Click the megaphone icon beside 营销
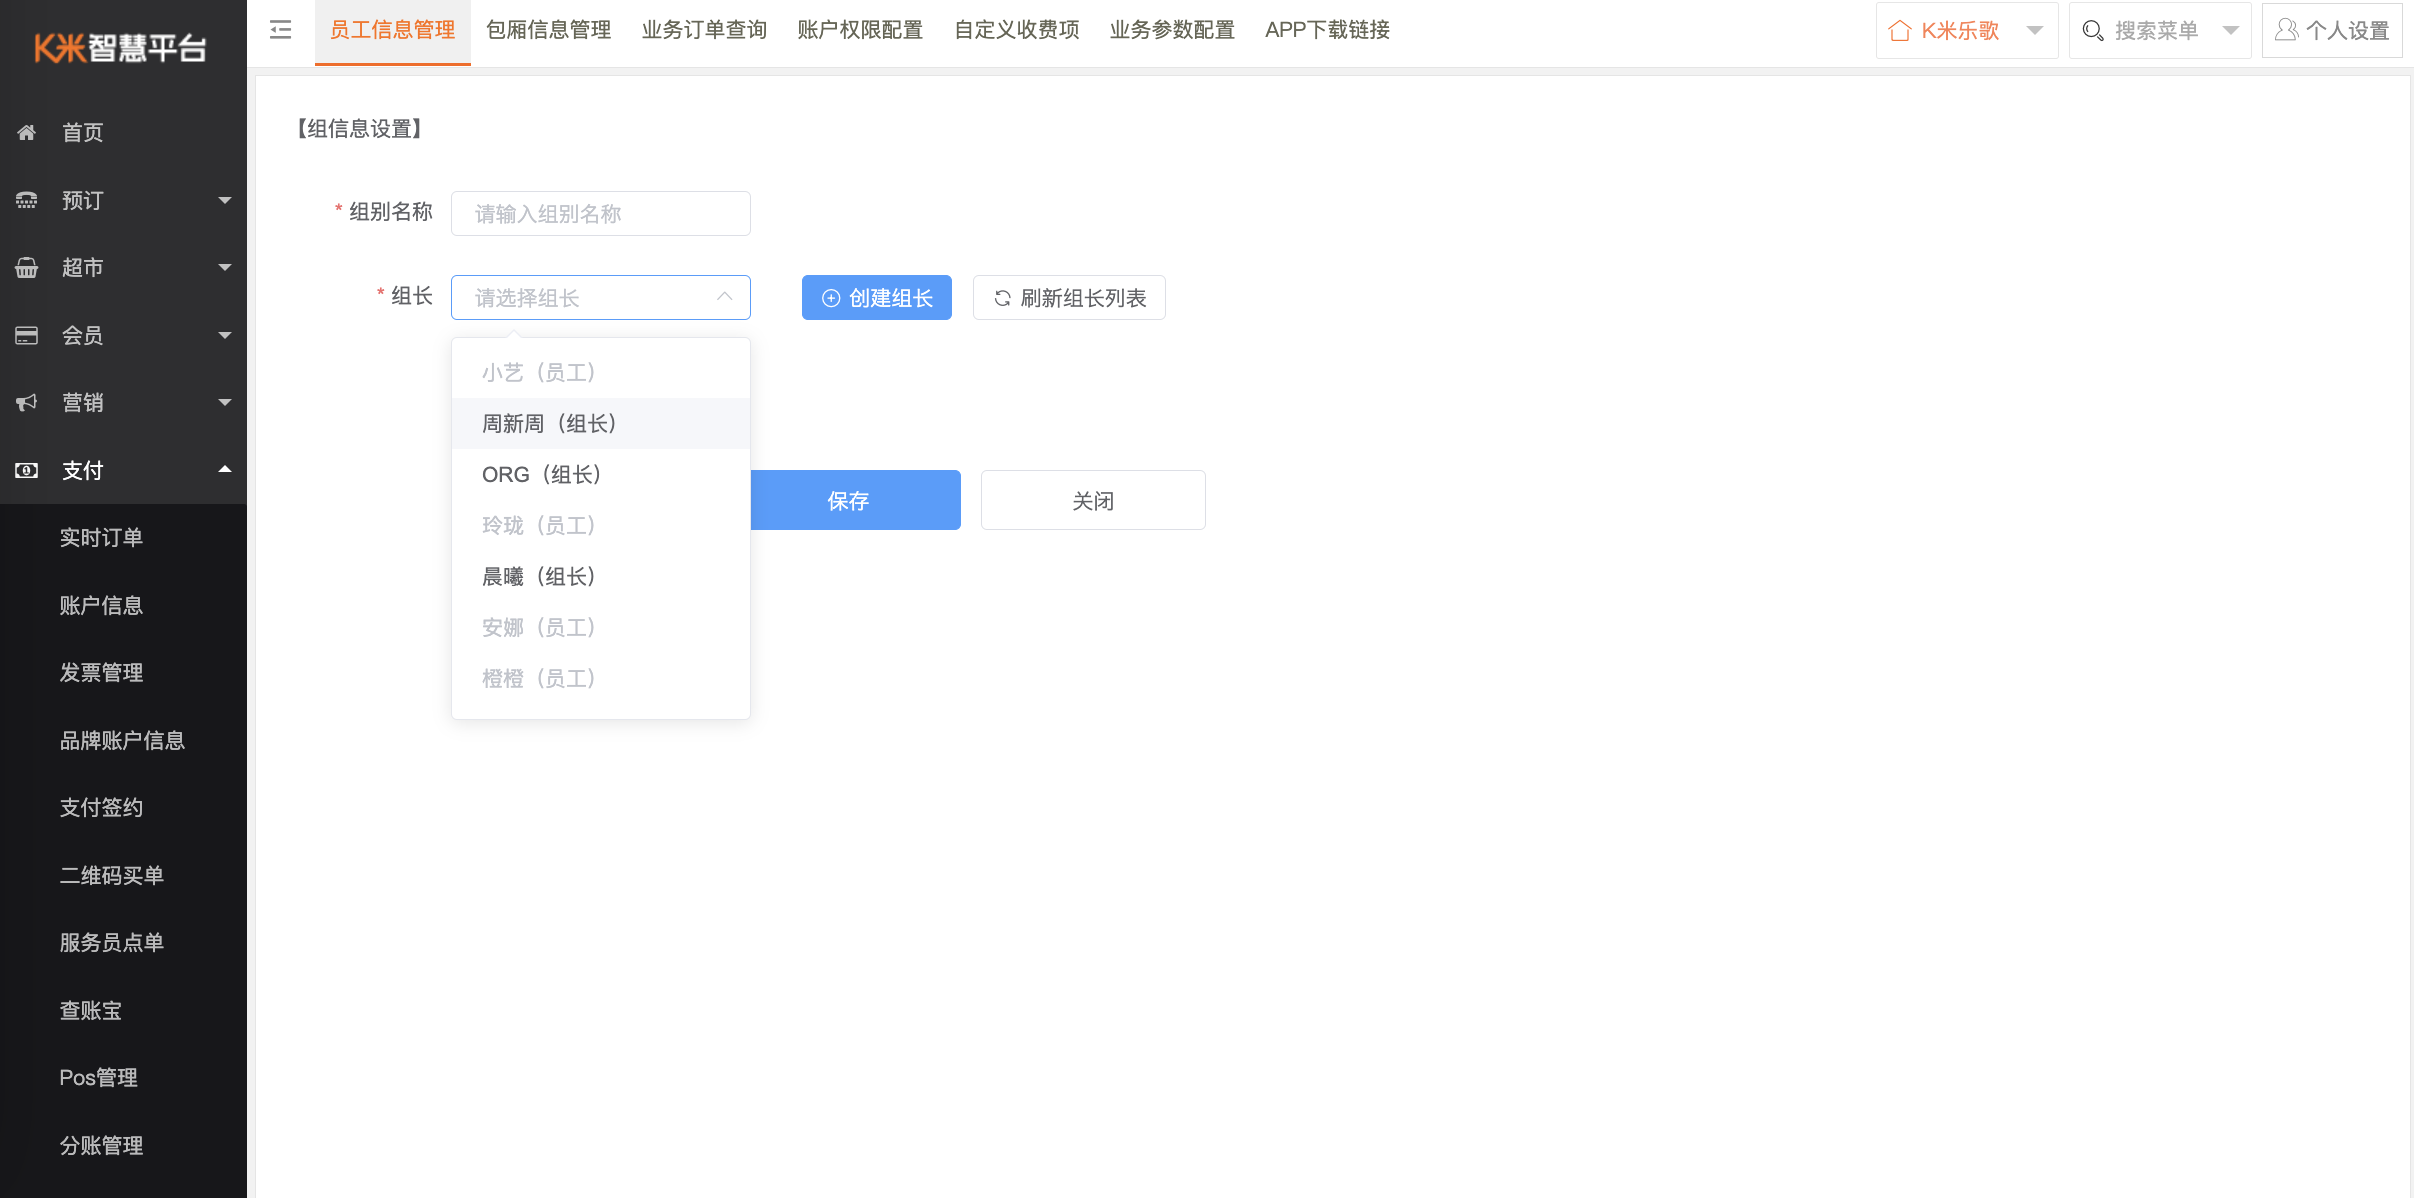 click(27, 402)
